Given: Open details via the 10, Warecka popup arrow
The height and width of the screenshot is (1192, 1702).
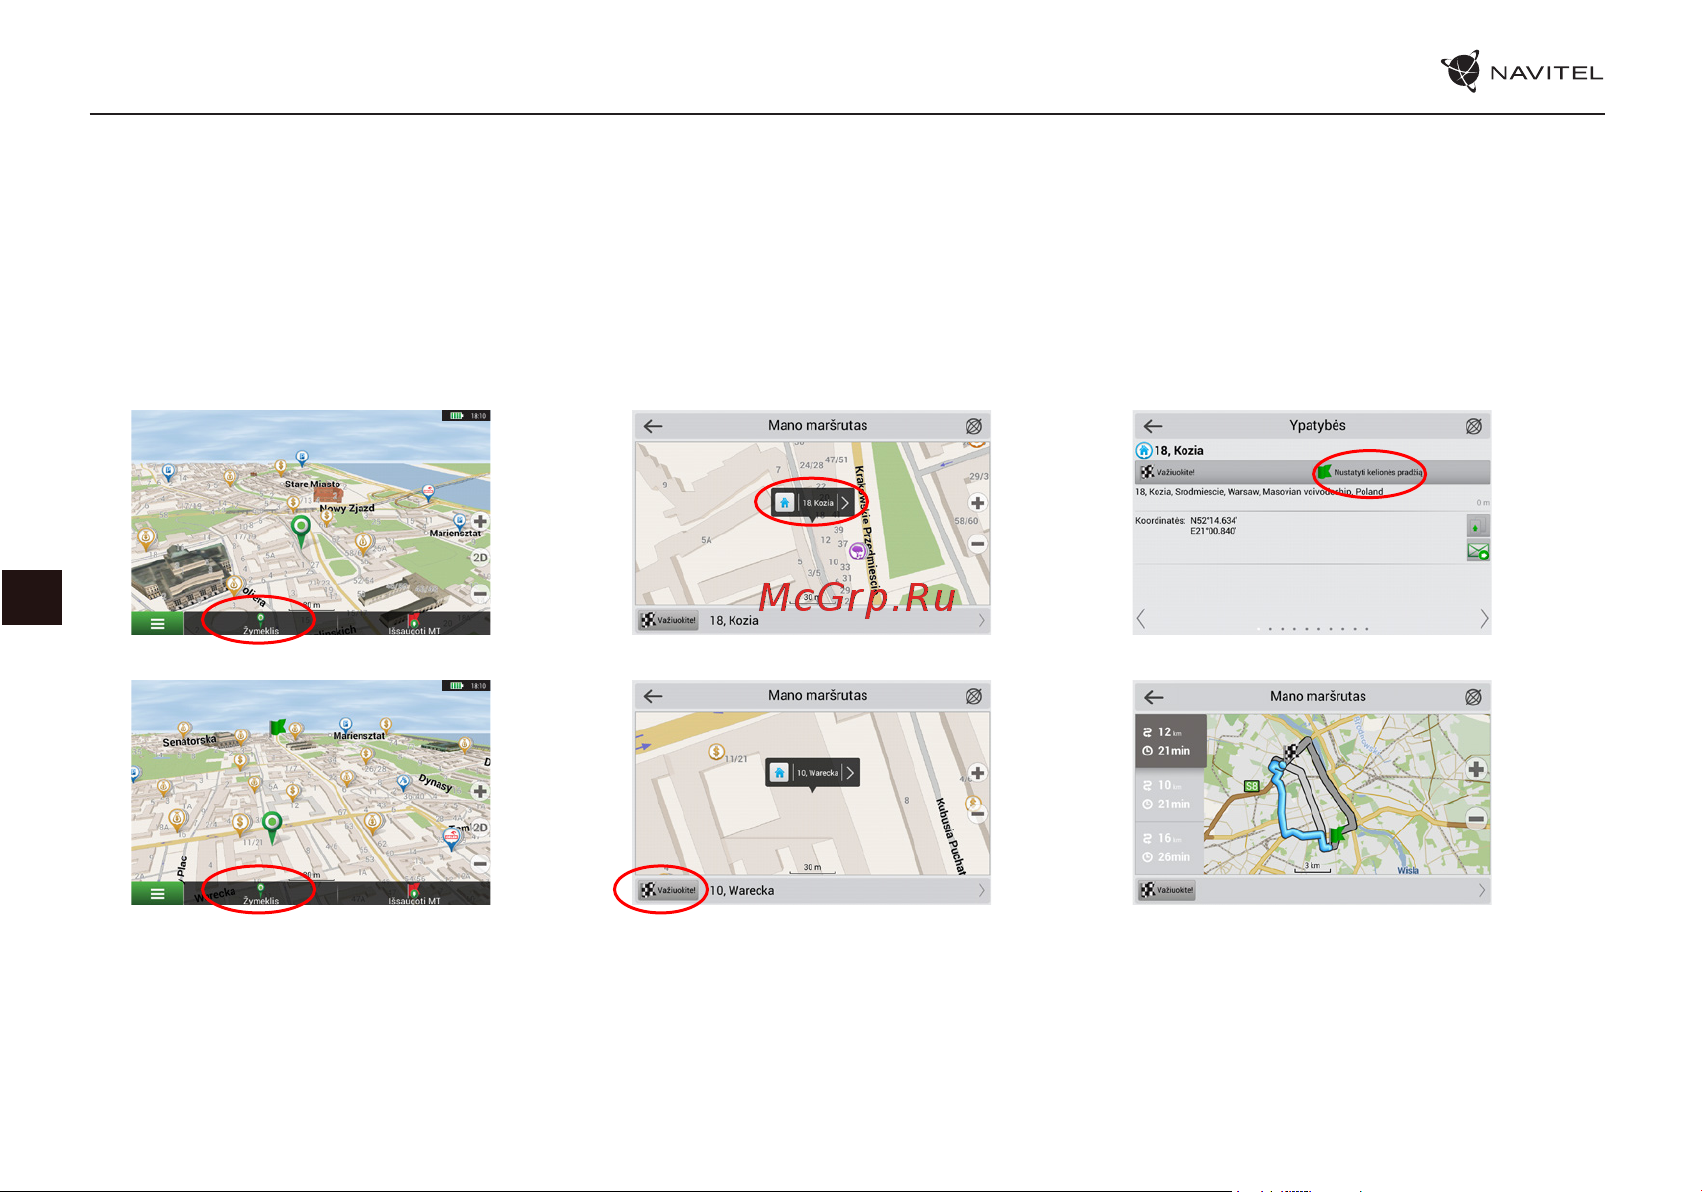Looking at the screenshot, I should point(850,773).
